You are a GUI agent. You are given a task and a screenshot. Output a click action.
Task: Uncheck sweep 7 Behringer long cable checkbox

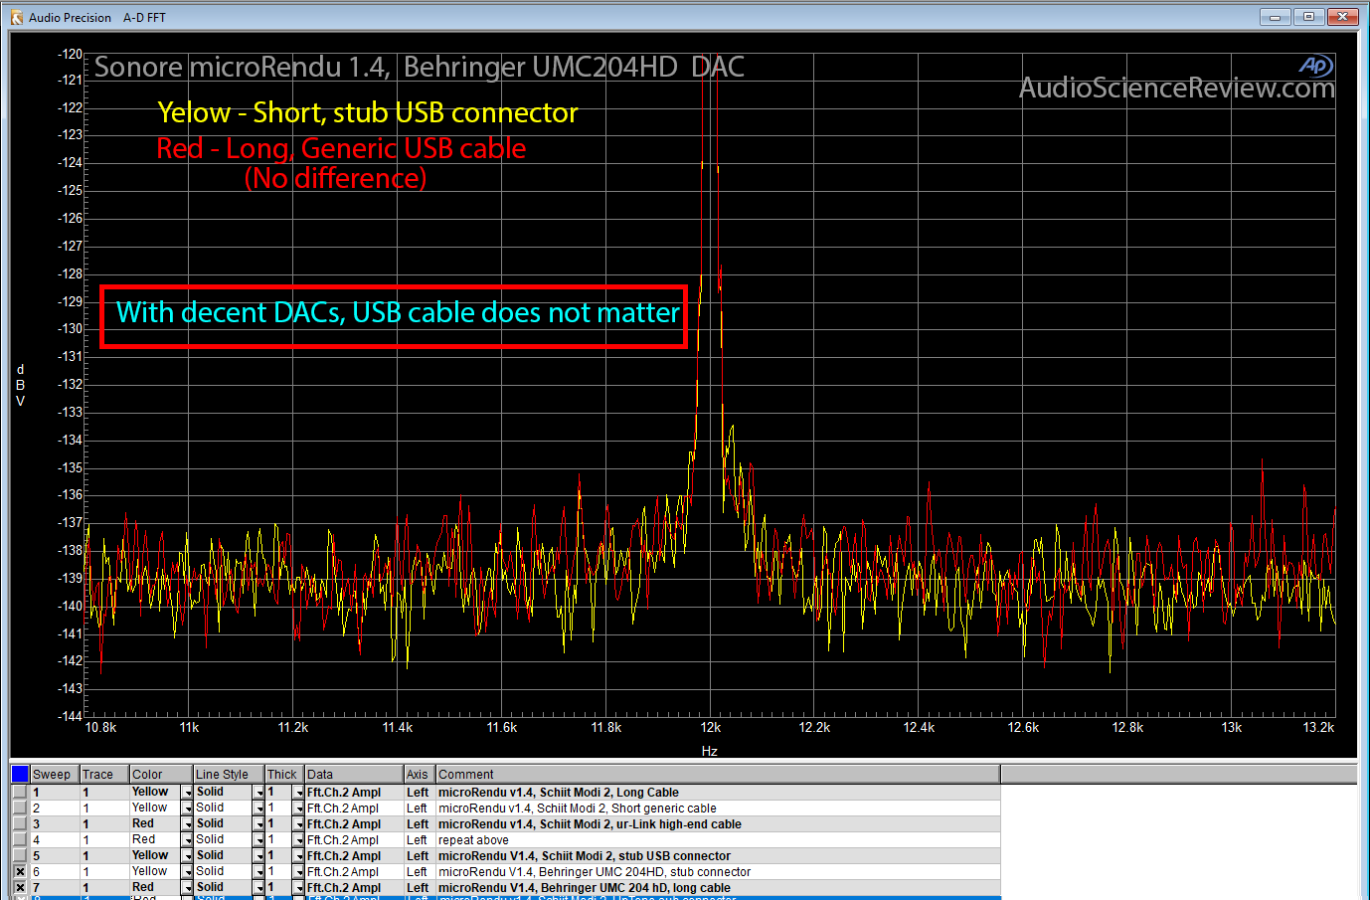[x=20, y=888]
